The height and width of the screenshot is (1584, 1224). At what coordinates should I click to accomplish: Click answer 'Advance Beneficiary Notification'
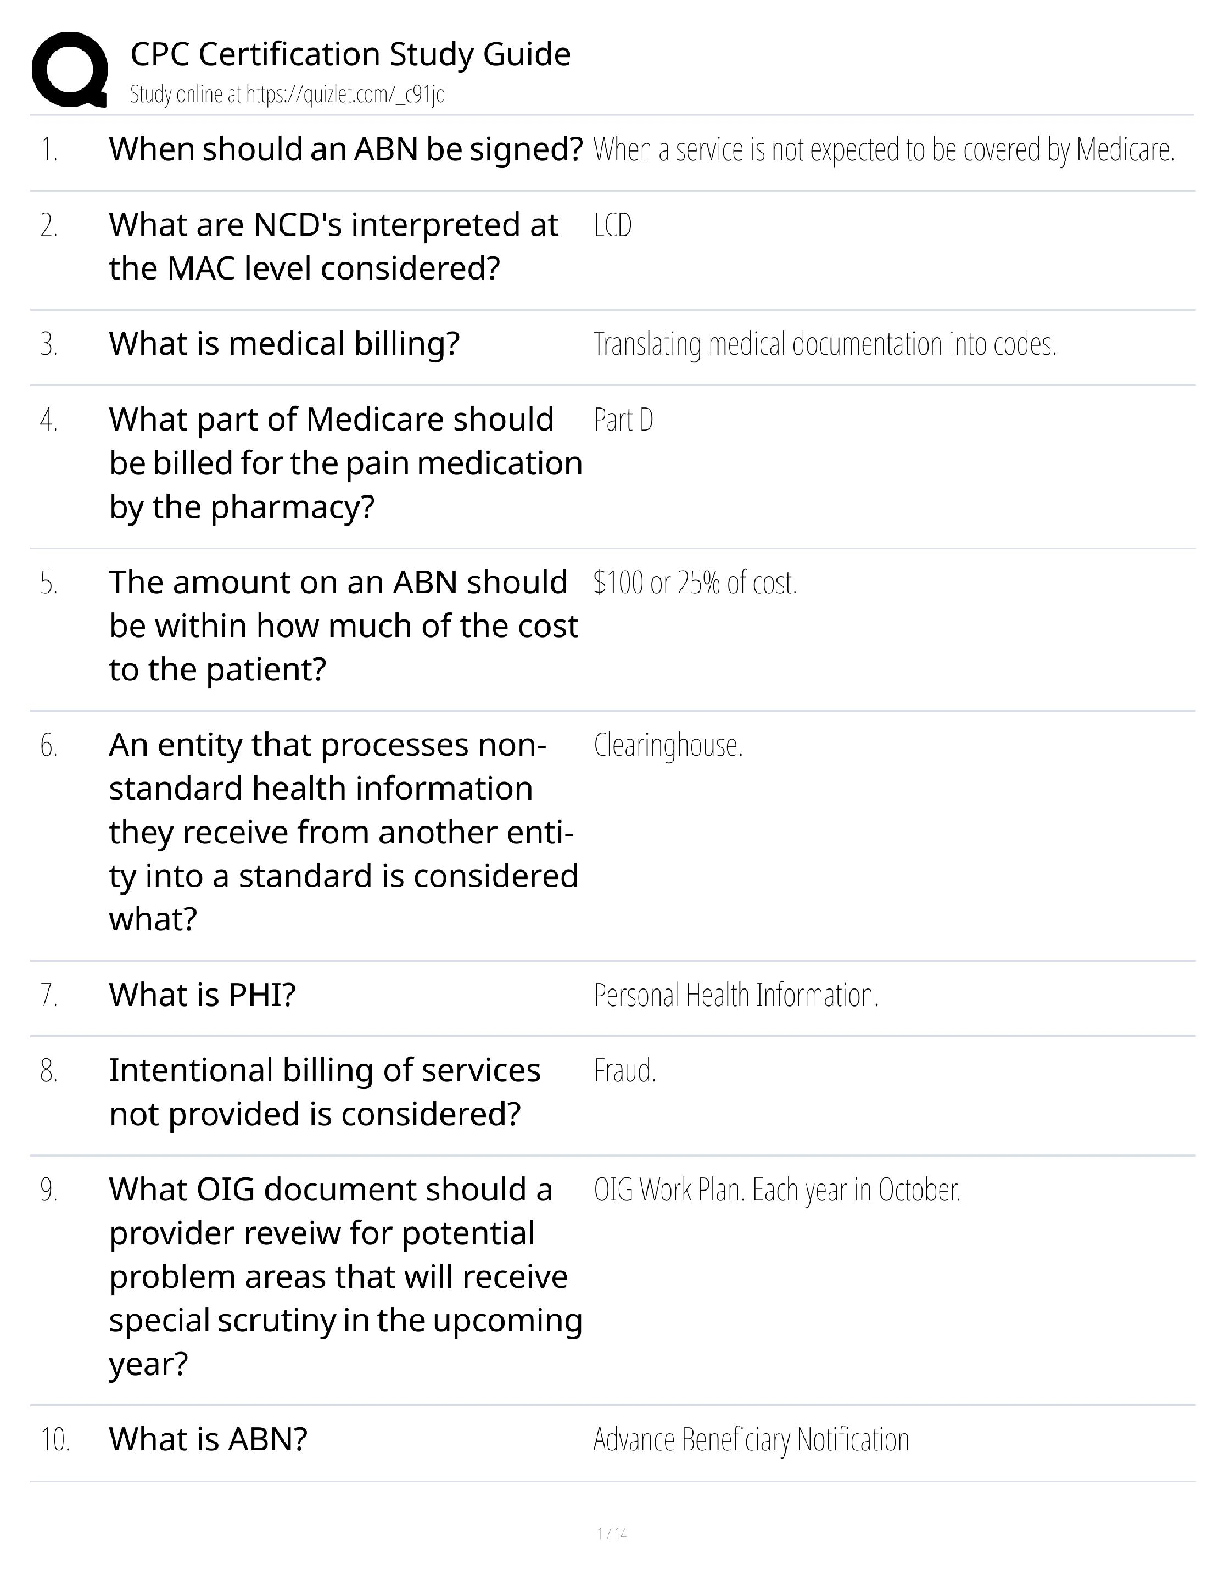(751, 1440)
